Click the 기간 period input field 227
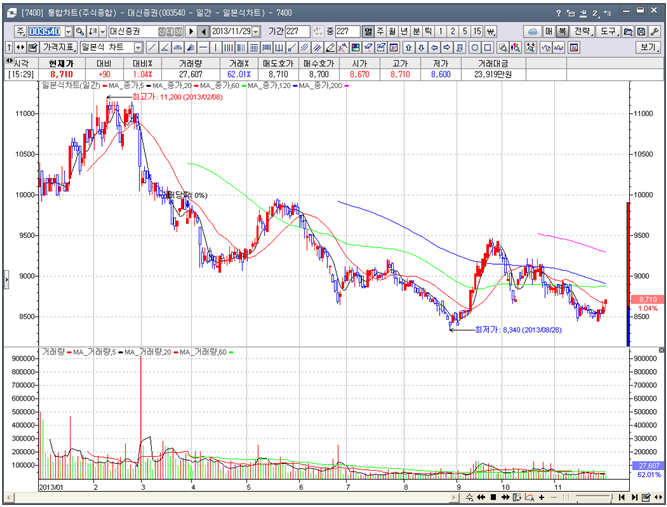 [298, 31]
